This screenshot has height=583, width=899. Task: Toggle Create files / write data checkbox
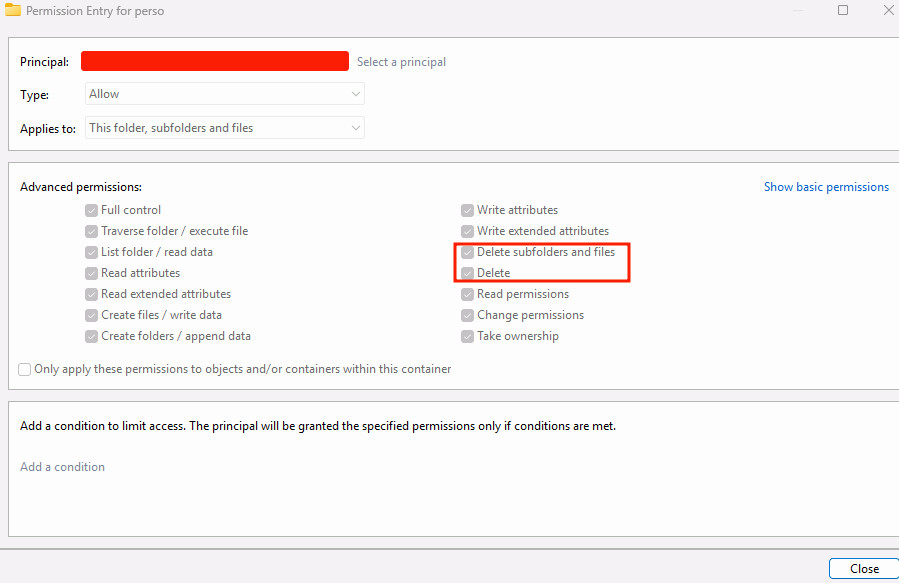(92, 315)
